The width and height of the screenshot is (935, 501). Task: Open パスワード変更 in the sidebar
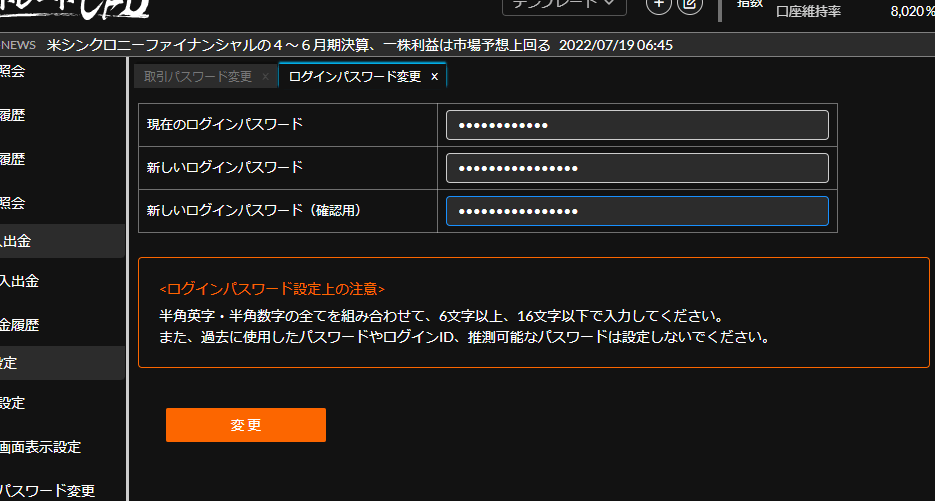pos(47,490)
